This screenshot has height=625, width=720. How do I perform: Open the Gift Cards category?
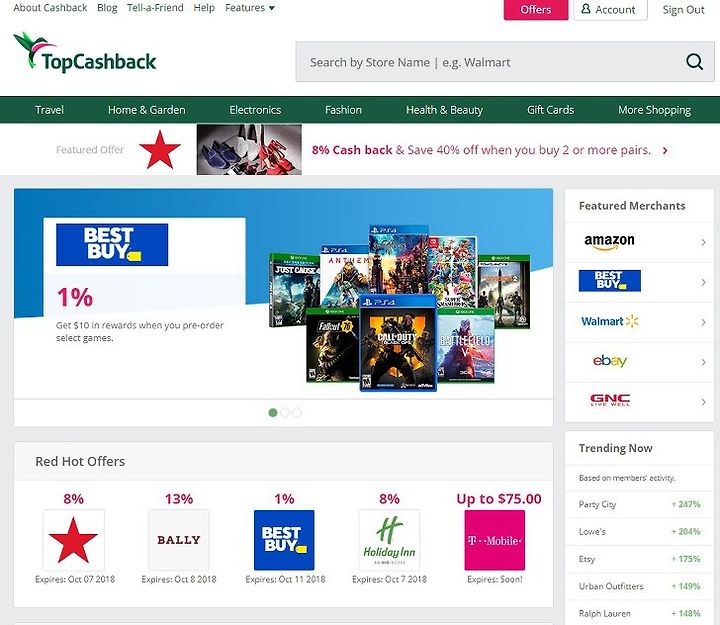pyautogui.click(x=550, y=110)
